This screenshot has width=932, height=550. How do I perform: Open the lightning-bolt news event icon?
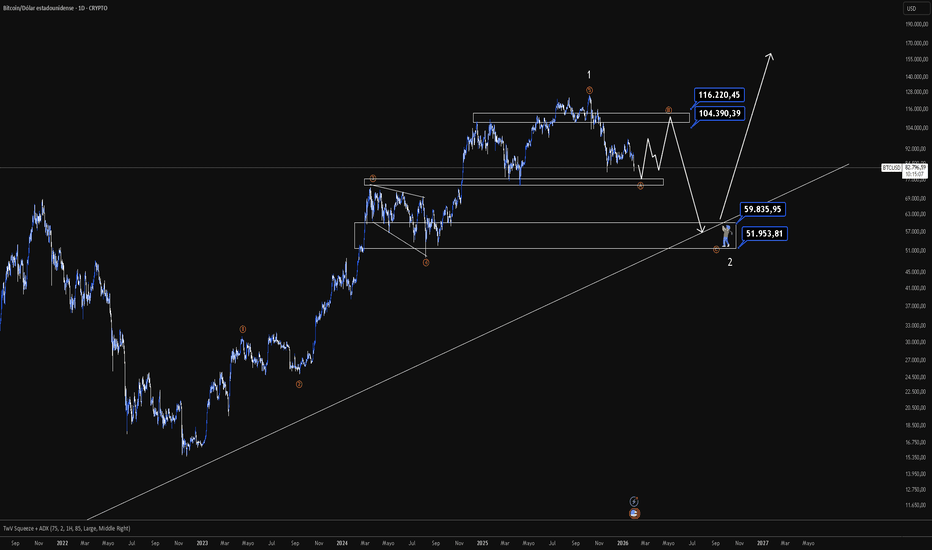[634, 501]
